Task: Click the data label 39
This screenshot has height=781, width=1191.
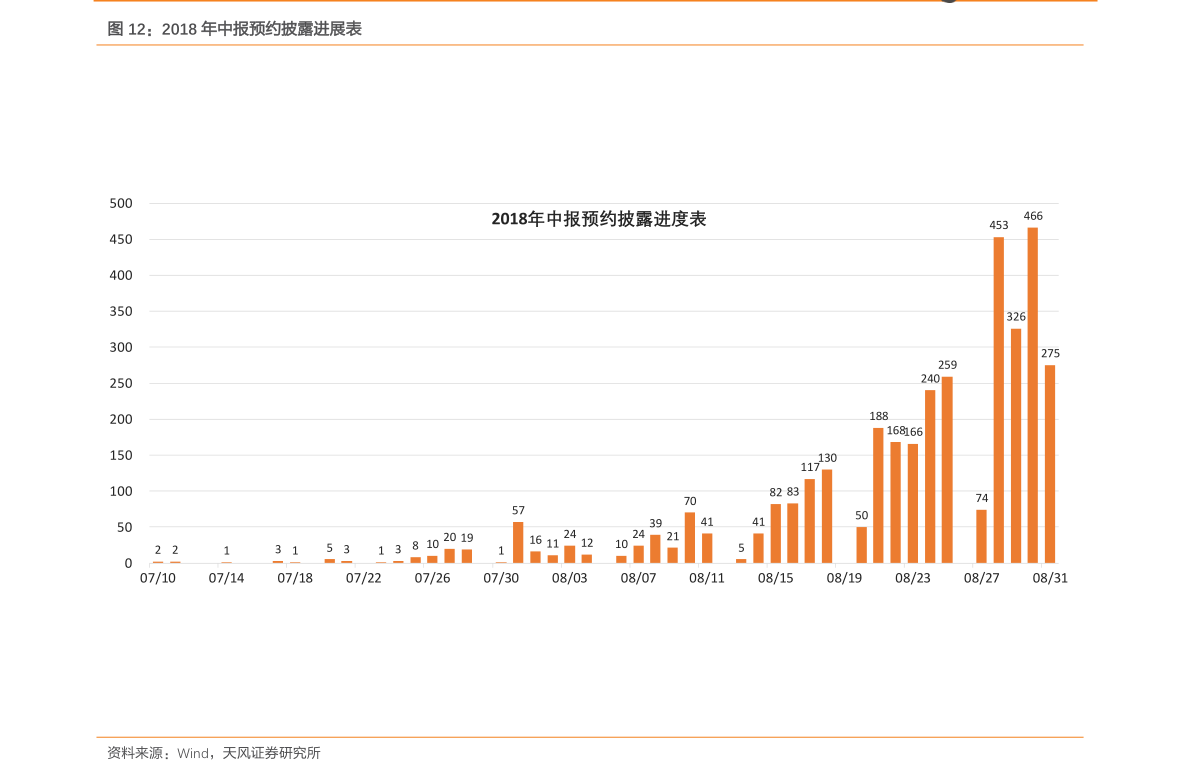Action: [x=656, y=523]
